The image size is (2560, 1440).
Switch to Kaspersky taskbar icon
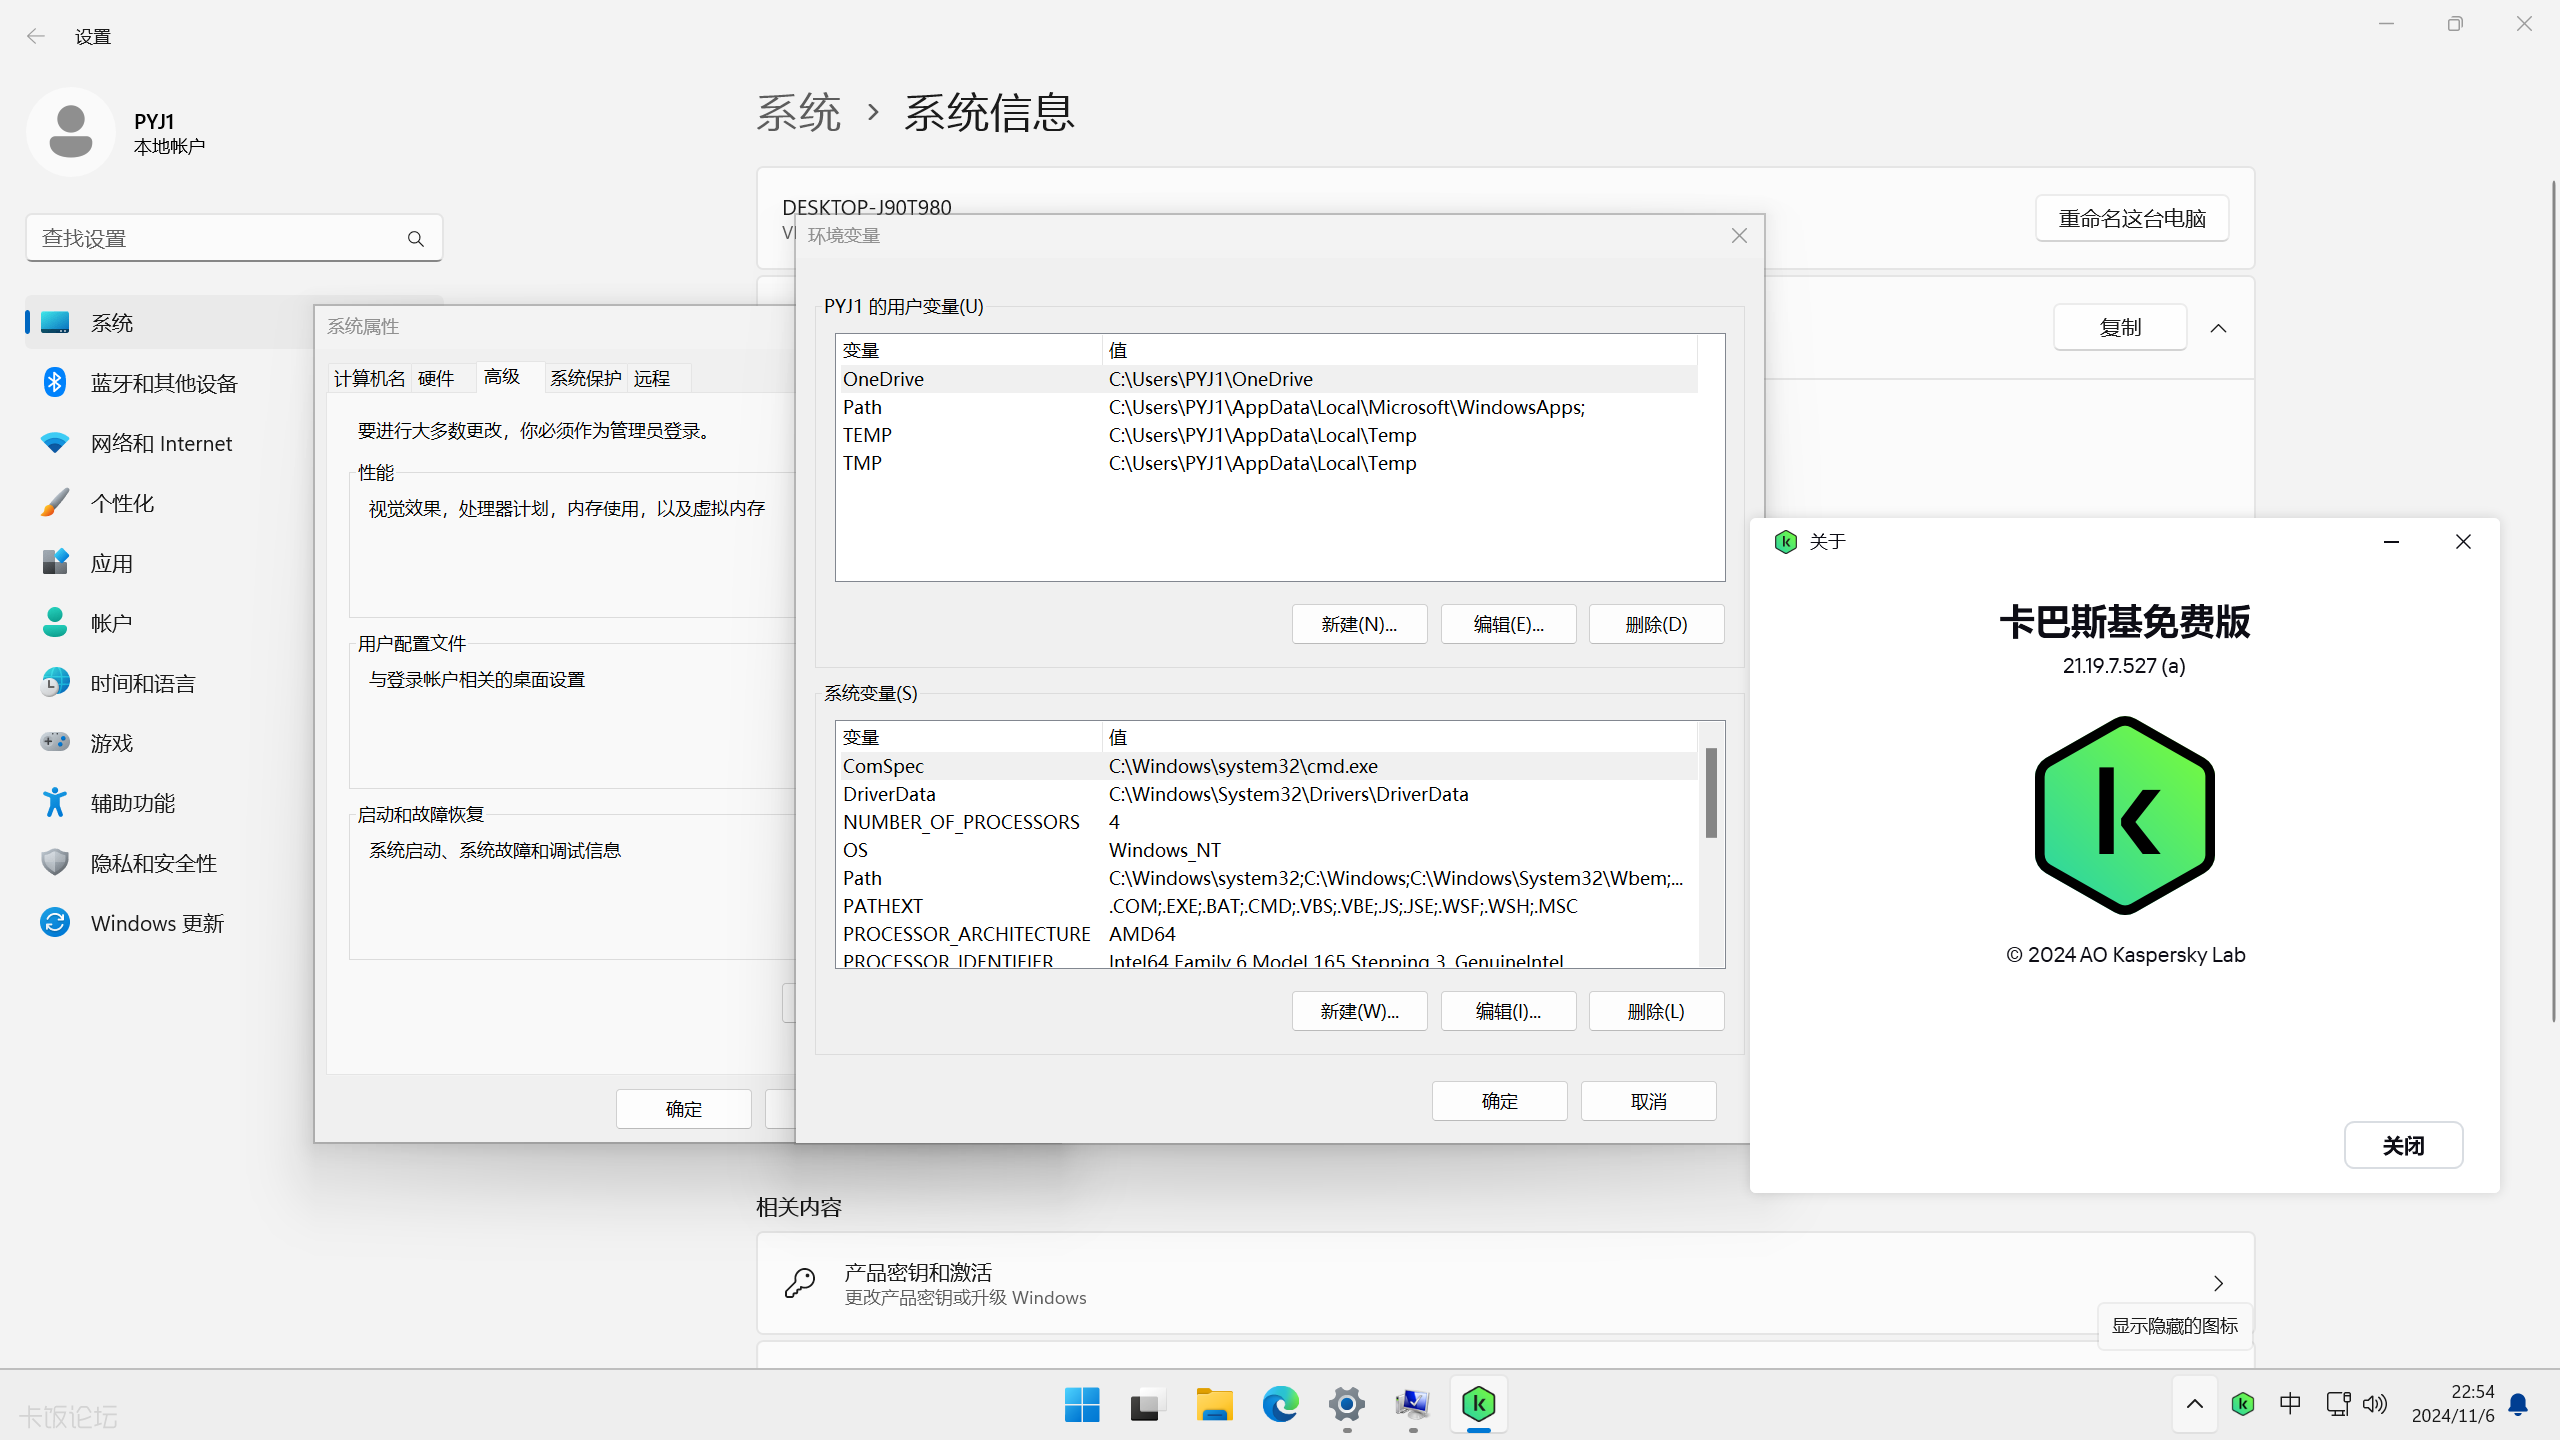coord(1479,1405)
